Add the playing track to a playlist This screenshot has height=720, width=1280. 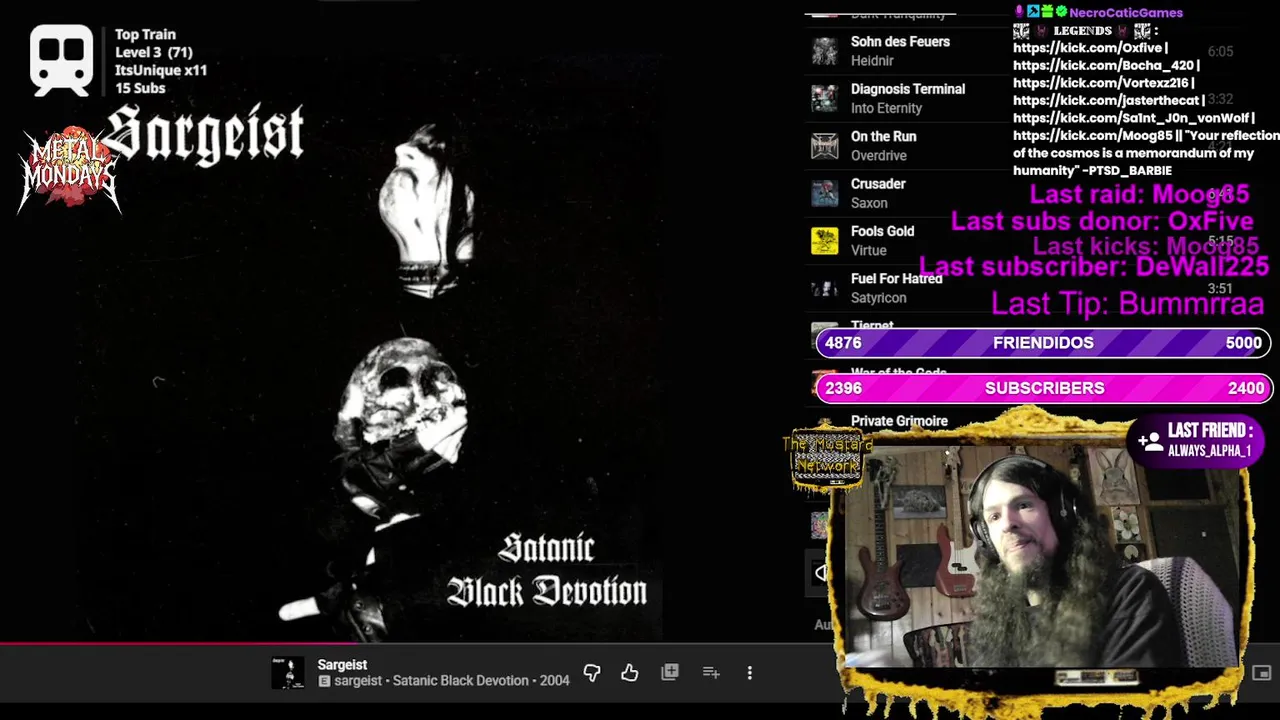click(711, 673)
